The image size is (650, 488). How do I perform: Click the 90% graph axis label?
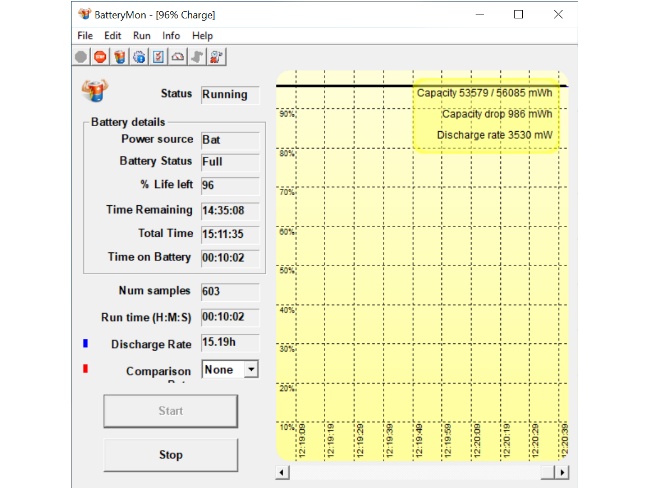pos(286,114)
